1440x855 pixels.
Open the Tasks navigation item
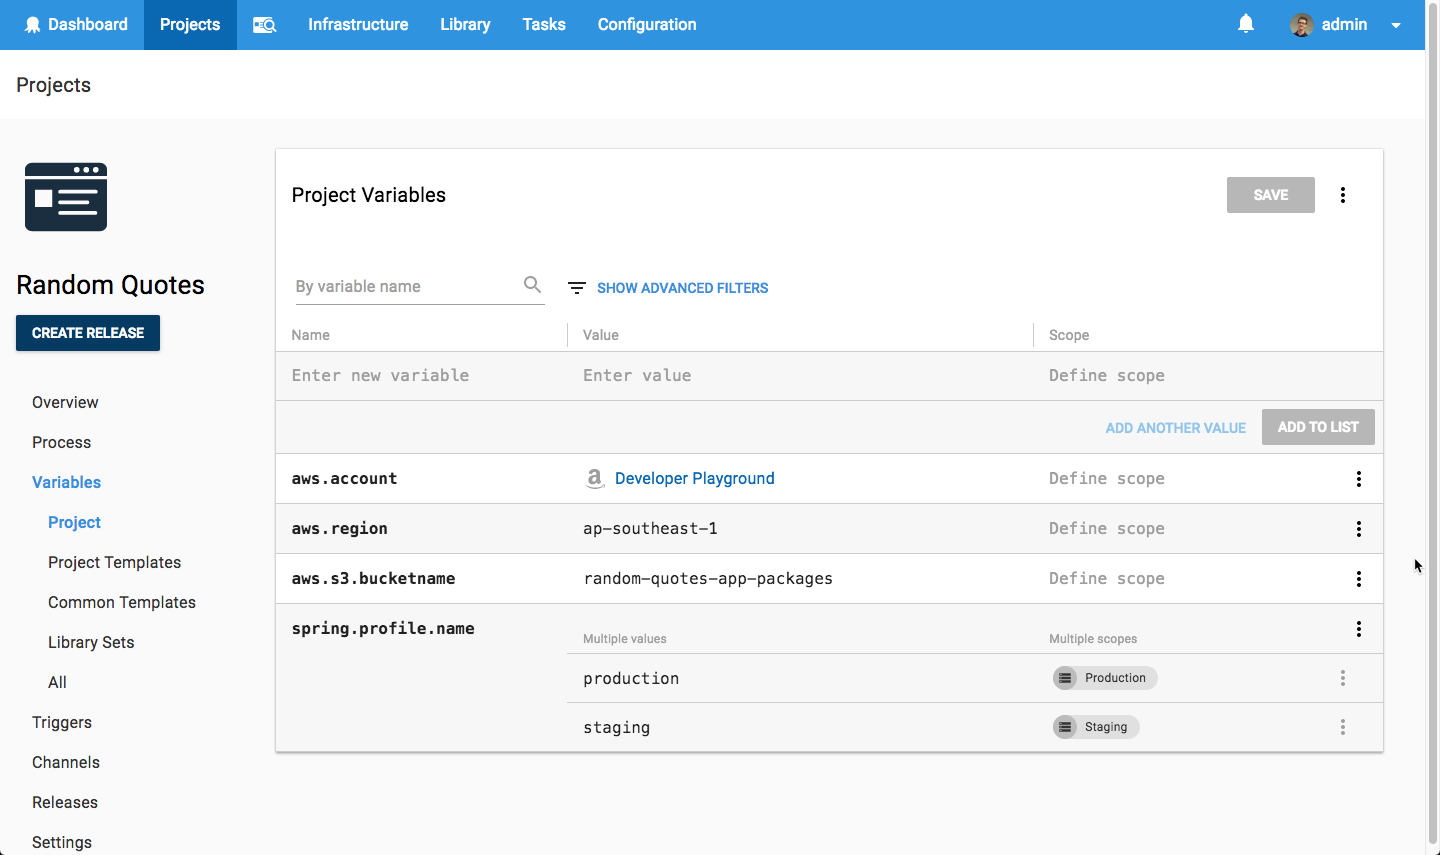tap(543, 24)
